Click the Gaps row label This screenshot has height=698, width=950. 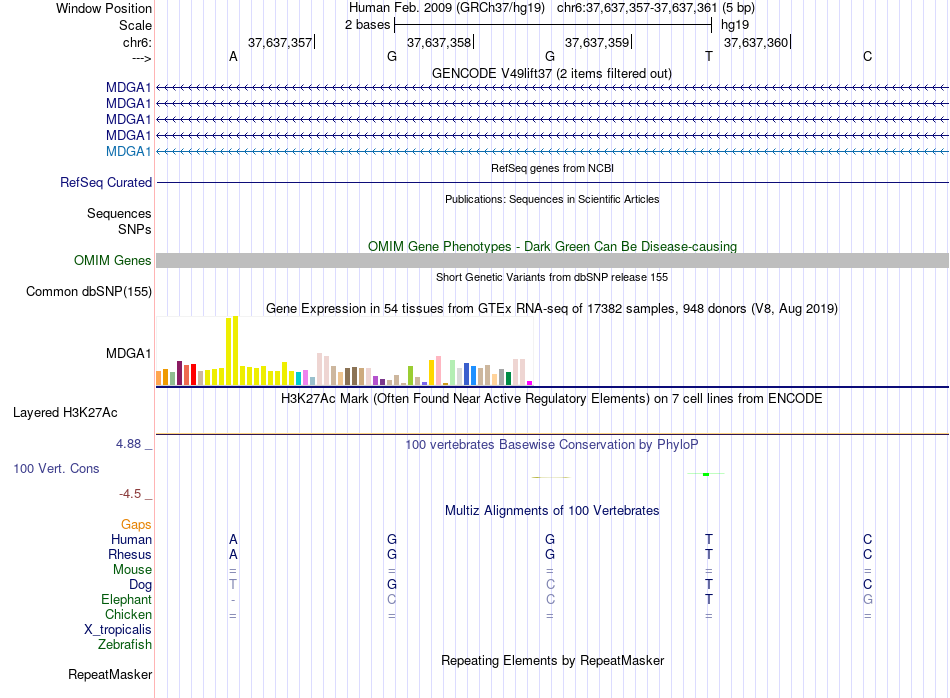[136, 525]
